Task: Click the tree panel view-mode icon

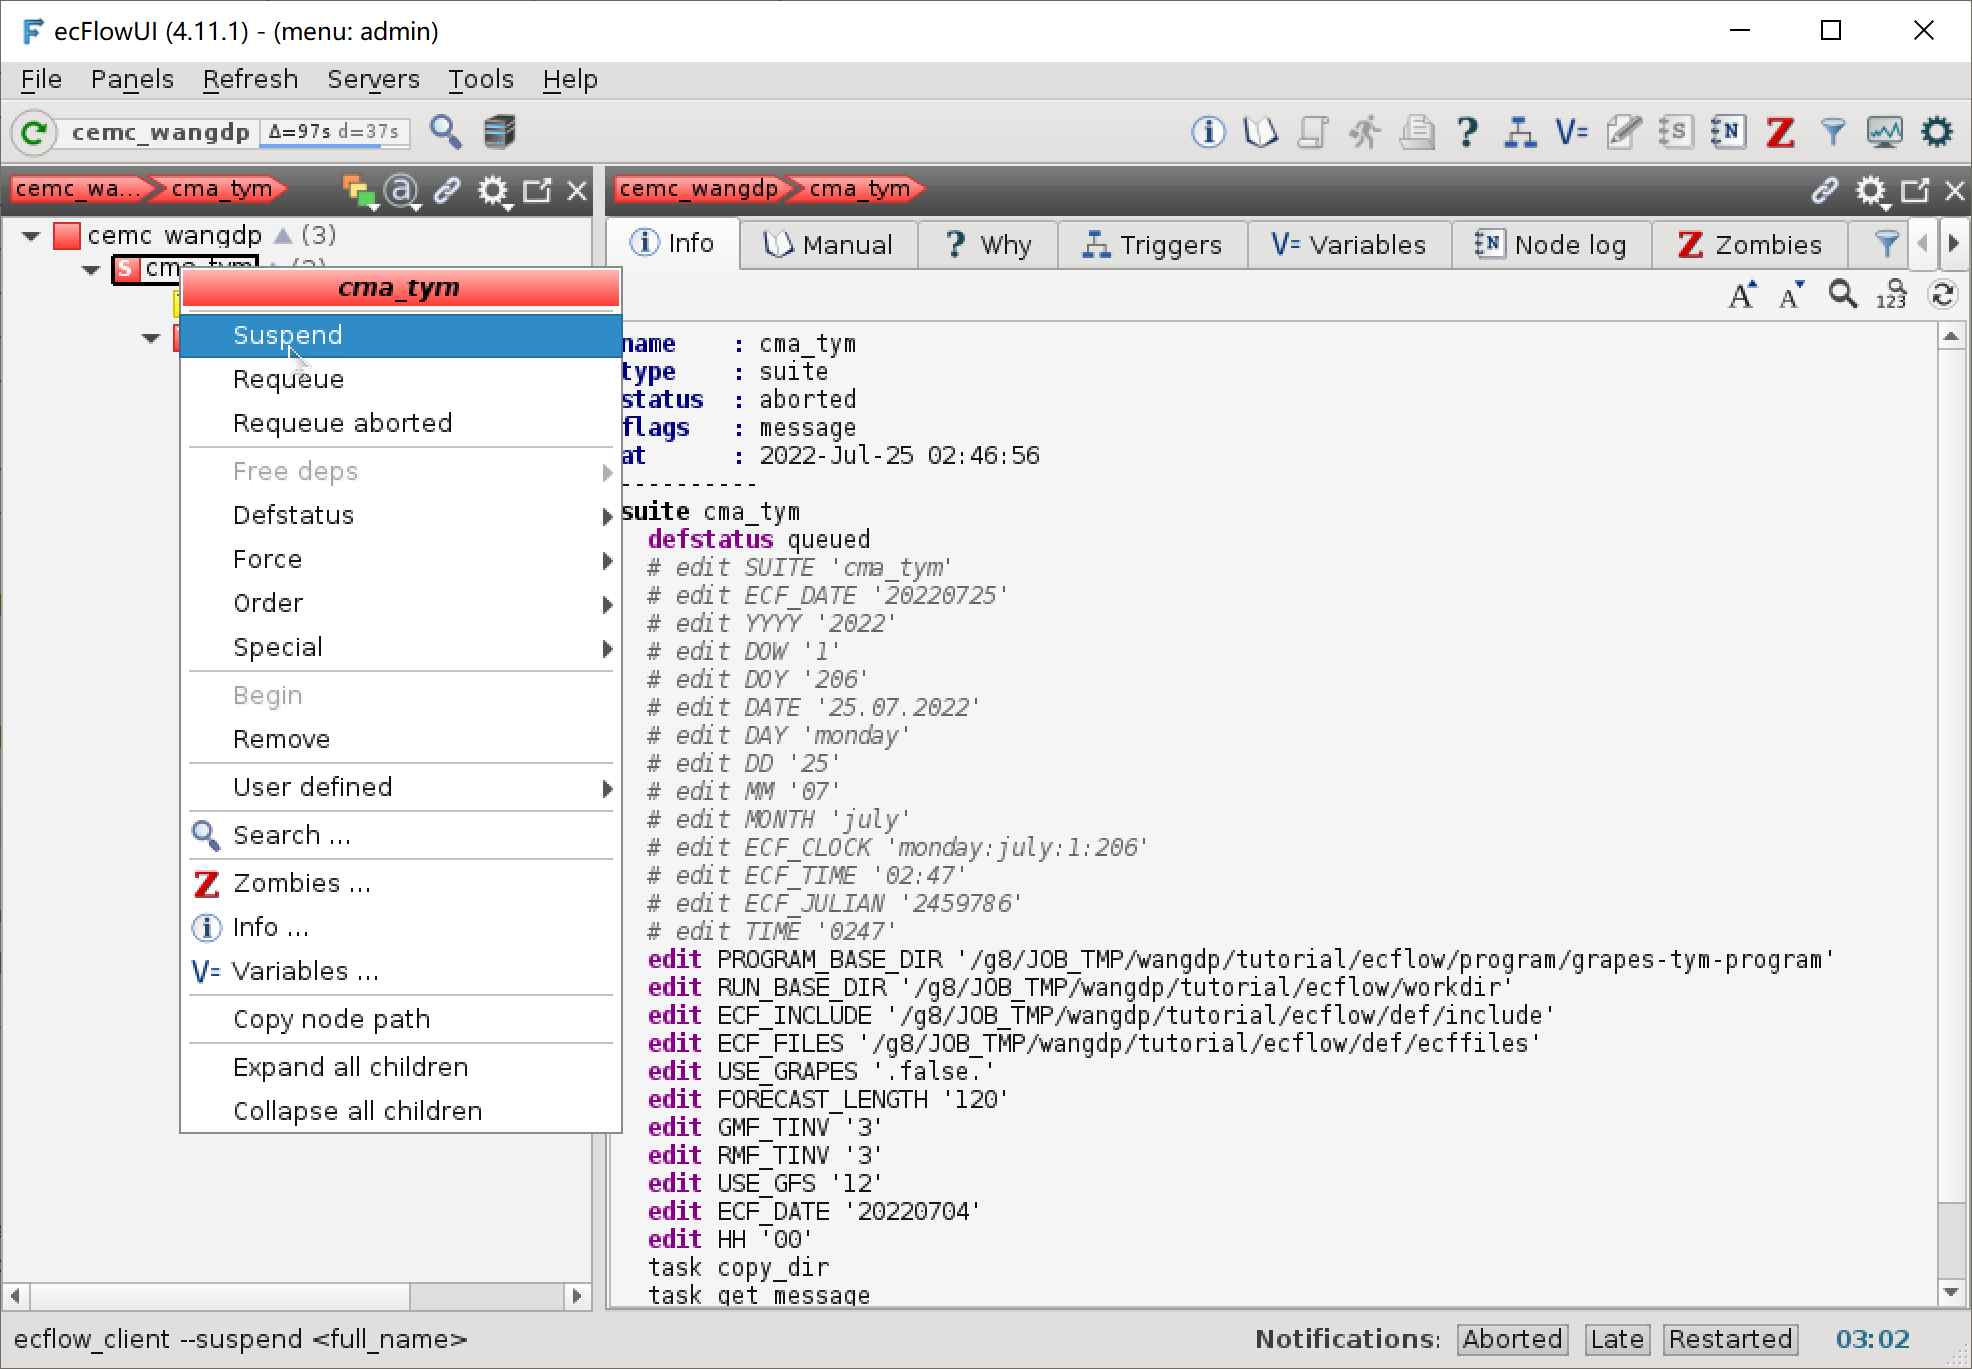Action: click(x=359, y=191)
